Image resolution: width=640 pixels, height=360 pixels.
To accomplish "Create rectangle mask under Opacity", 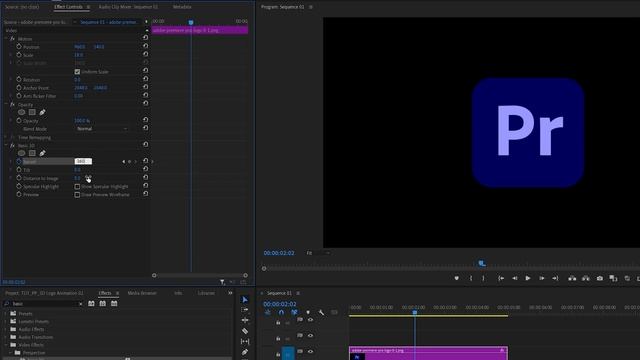I will pos(32,112).
